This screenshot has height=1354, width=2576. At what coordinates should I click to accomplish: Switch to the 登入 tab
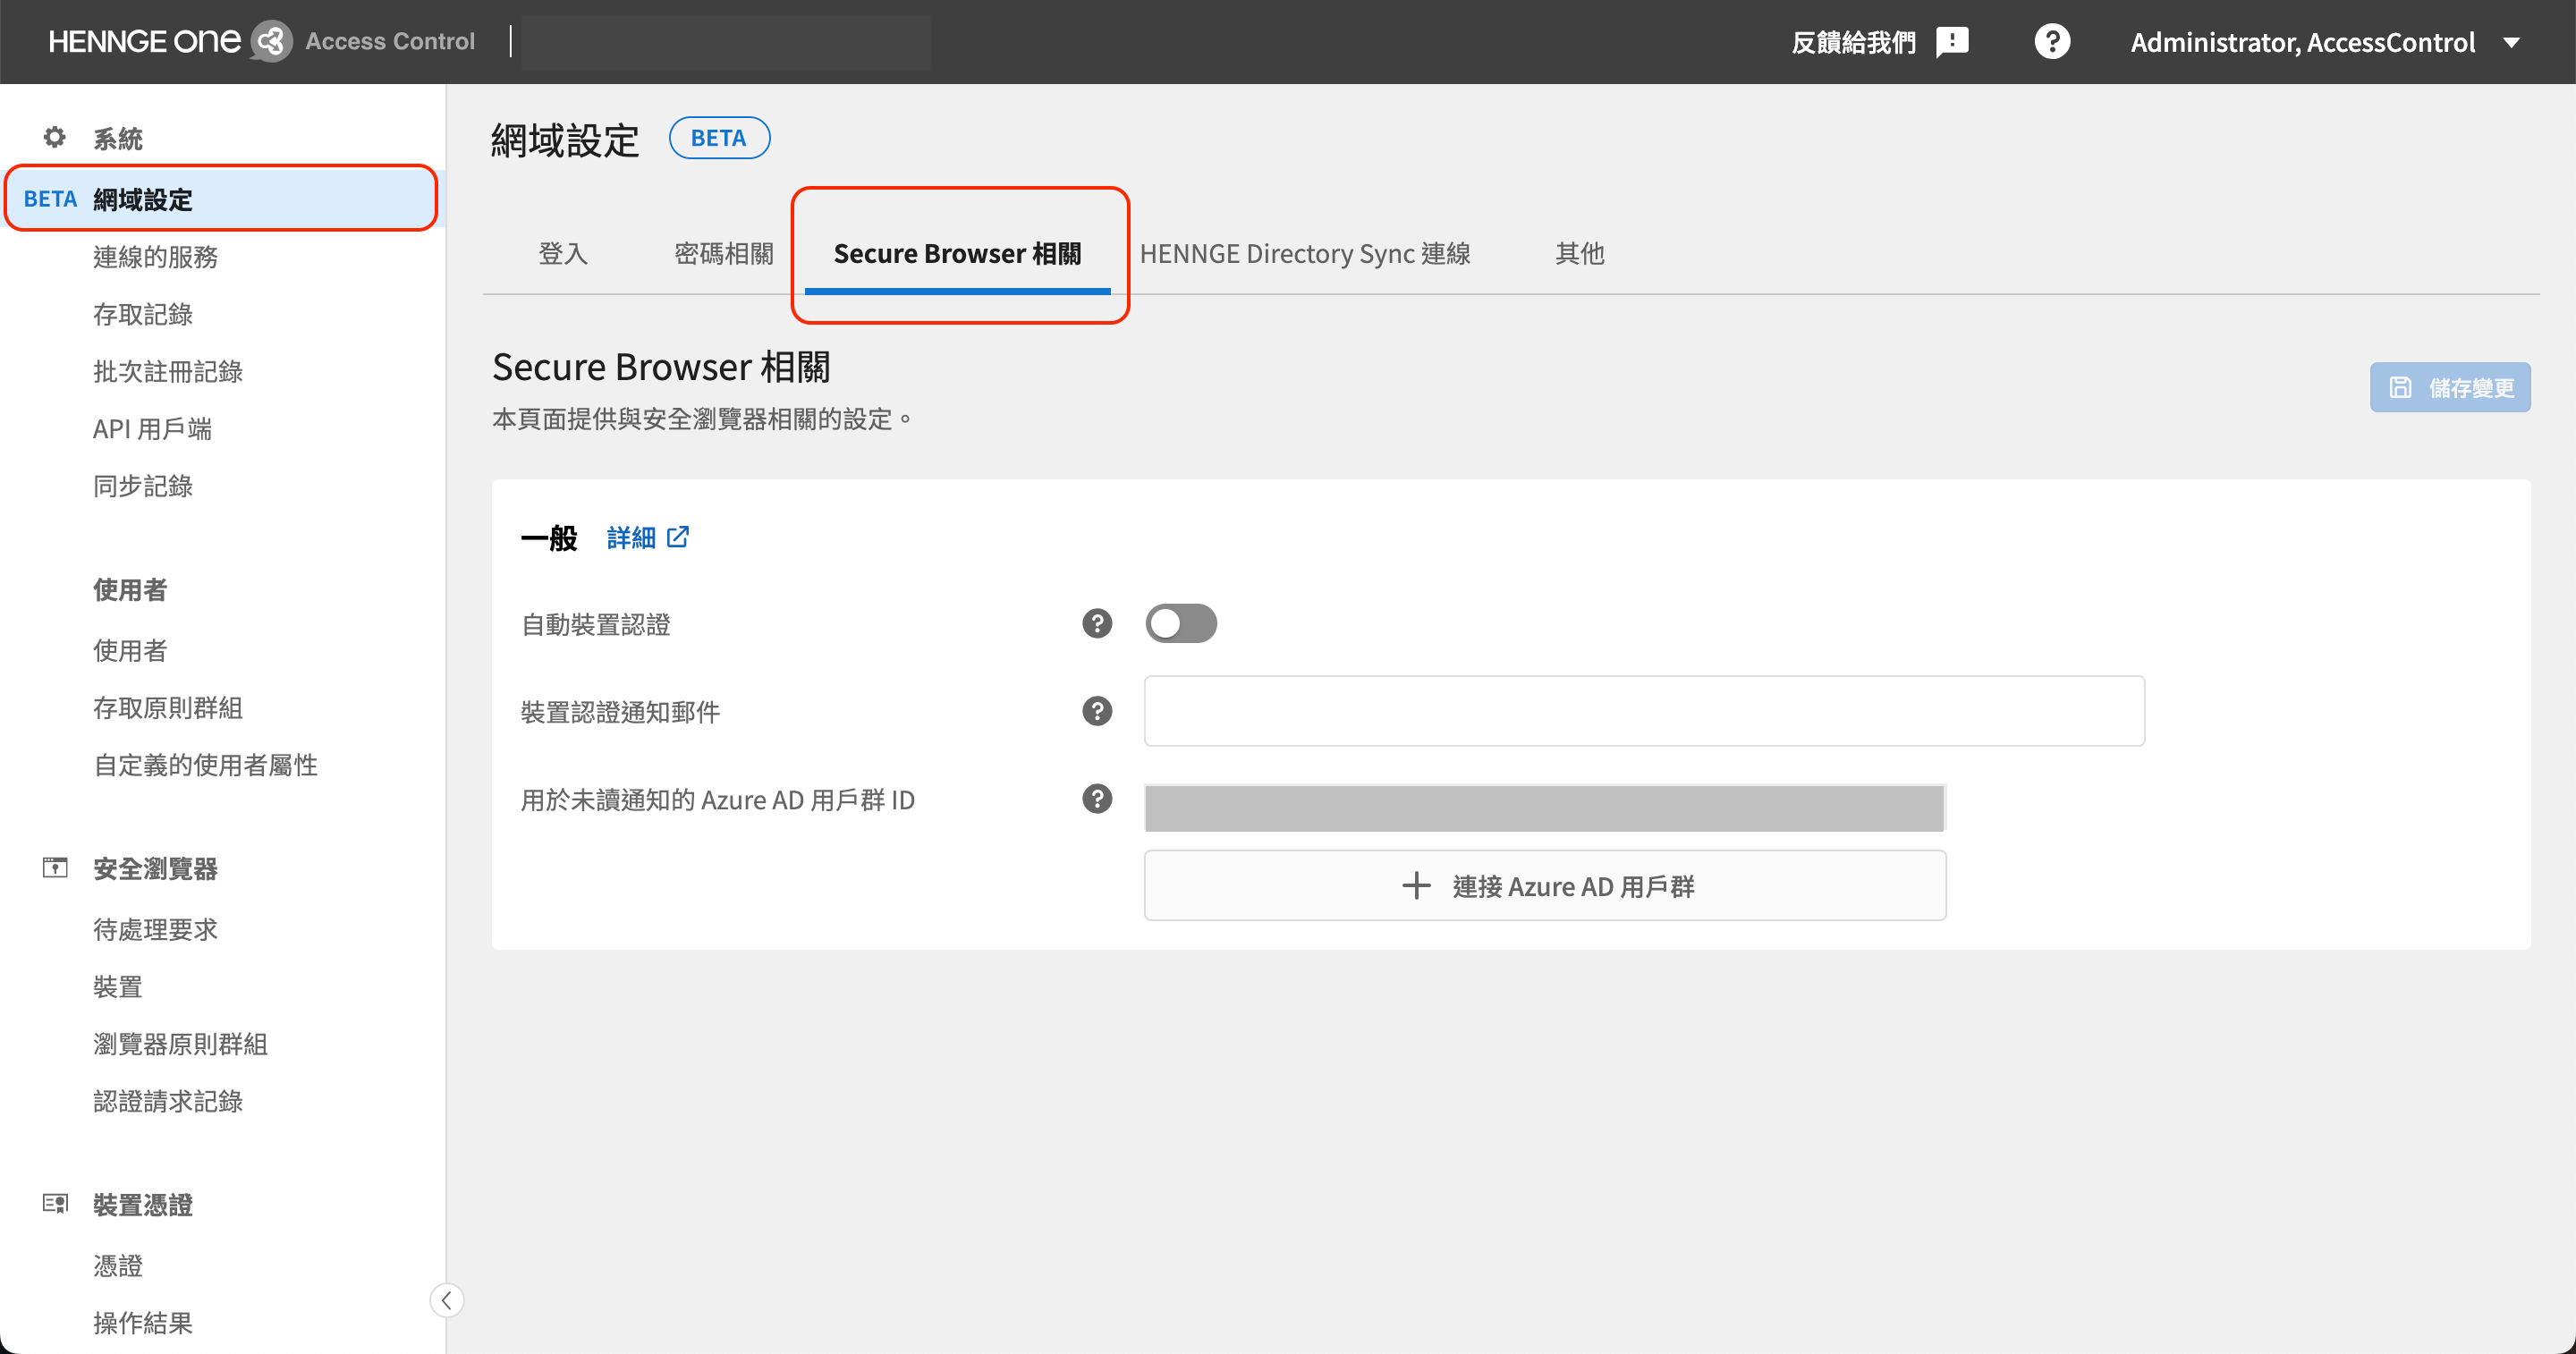[563, 254]
